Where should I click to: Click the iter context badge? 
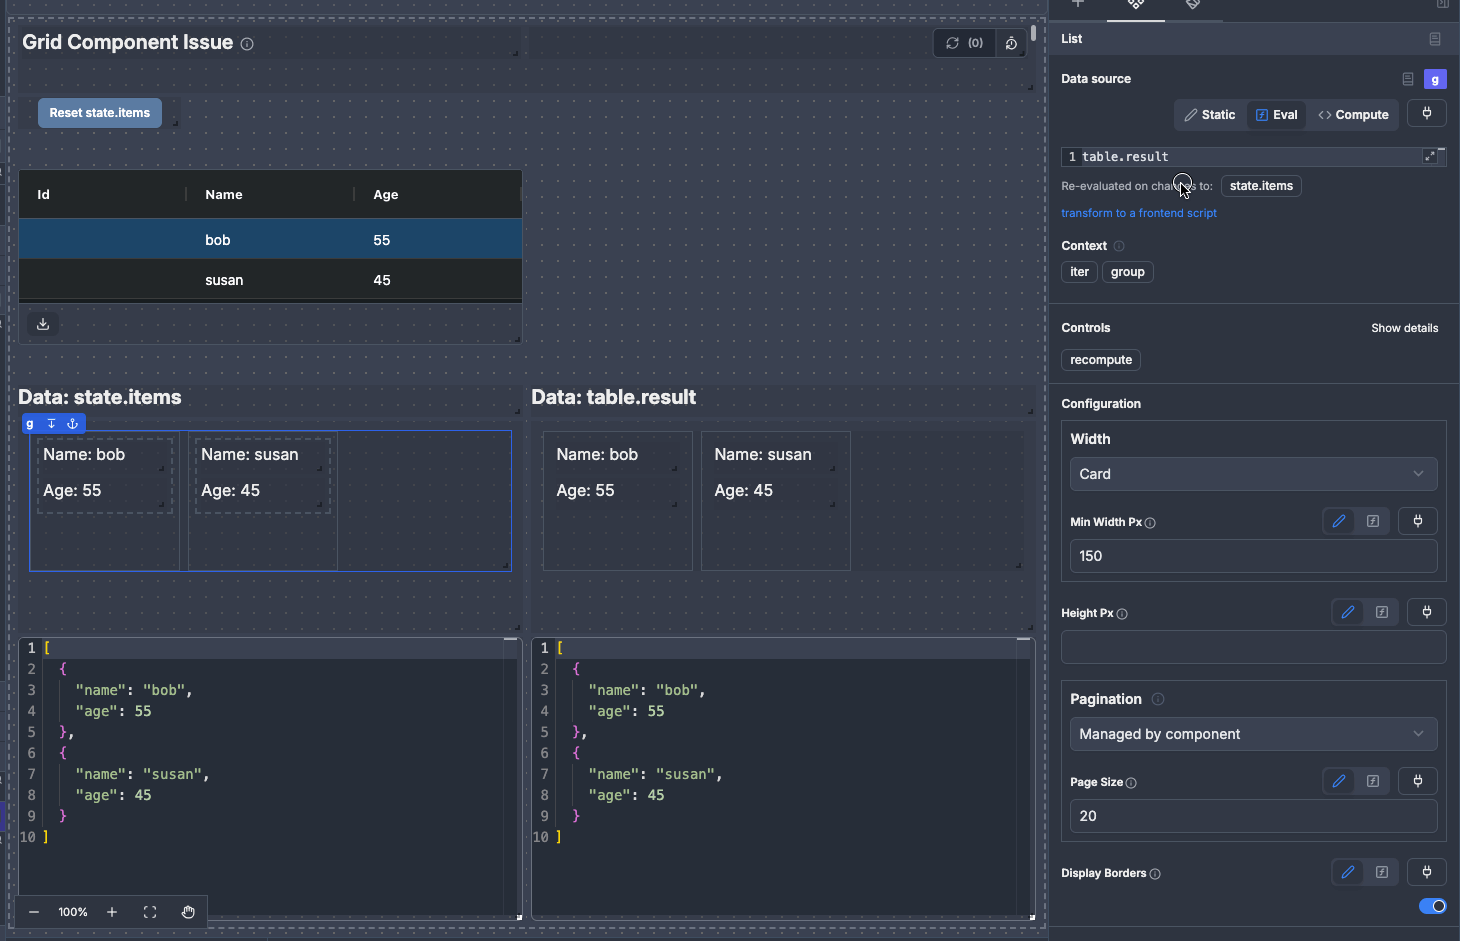1079,272
